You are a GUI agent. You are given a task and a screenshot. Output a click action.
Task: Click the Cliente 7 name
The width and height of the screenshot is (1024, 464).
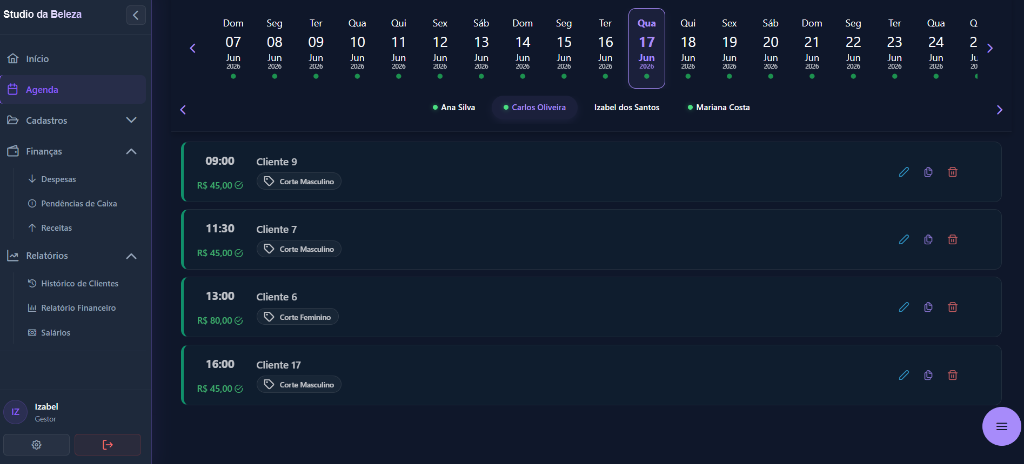pos(277,229)
